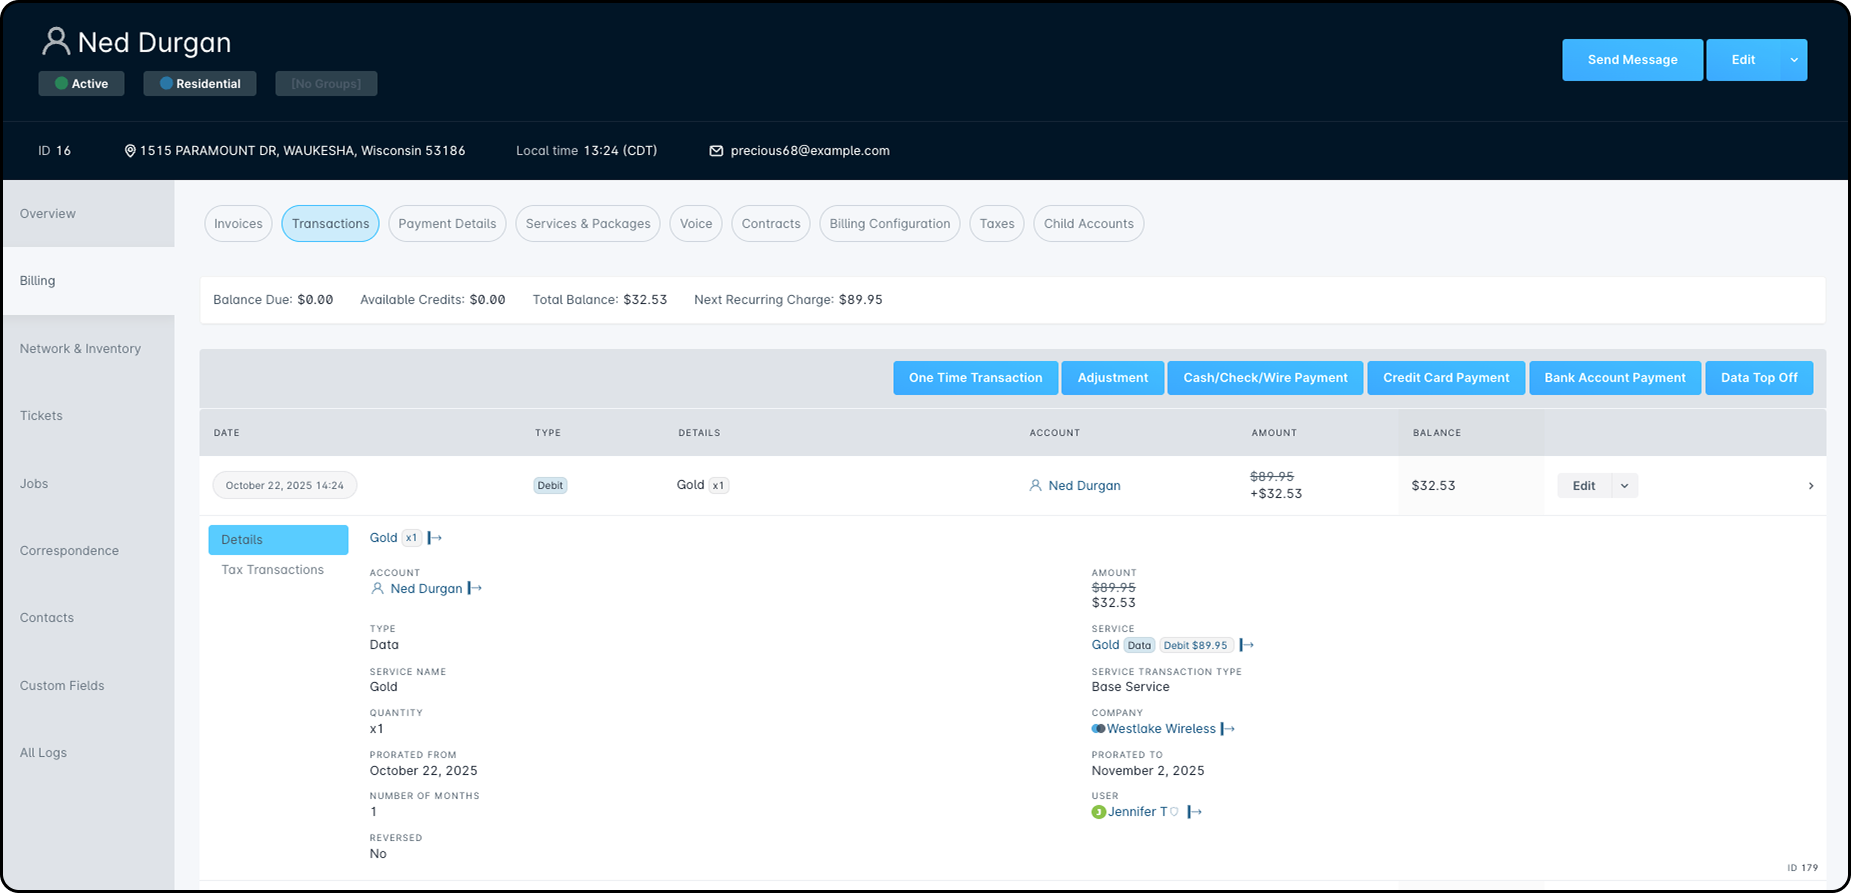The height and width of the screenshot is (893, 1851).
Task: Open service link arrow after Debit $89.95
Action: coord(1246,645)
